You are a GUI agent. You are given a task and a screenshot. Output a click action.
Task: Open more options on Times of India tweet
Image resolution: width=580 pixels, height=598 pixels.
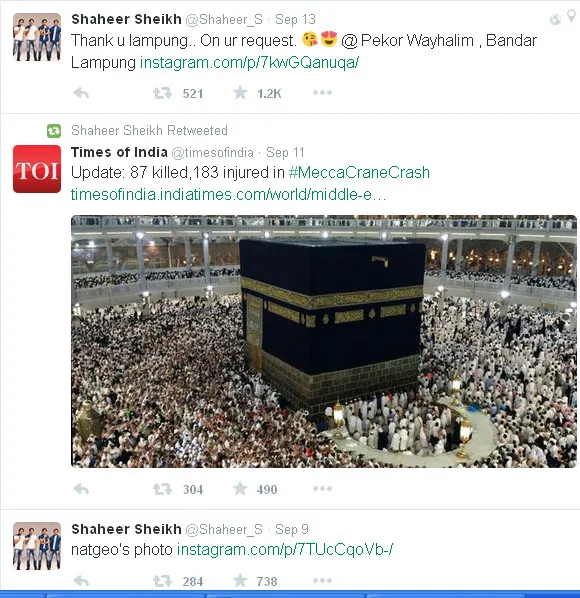(322, 489)
